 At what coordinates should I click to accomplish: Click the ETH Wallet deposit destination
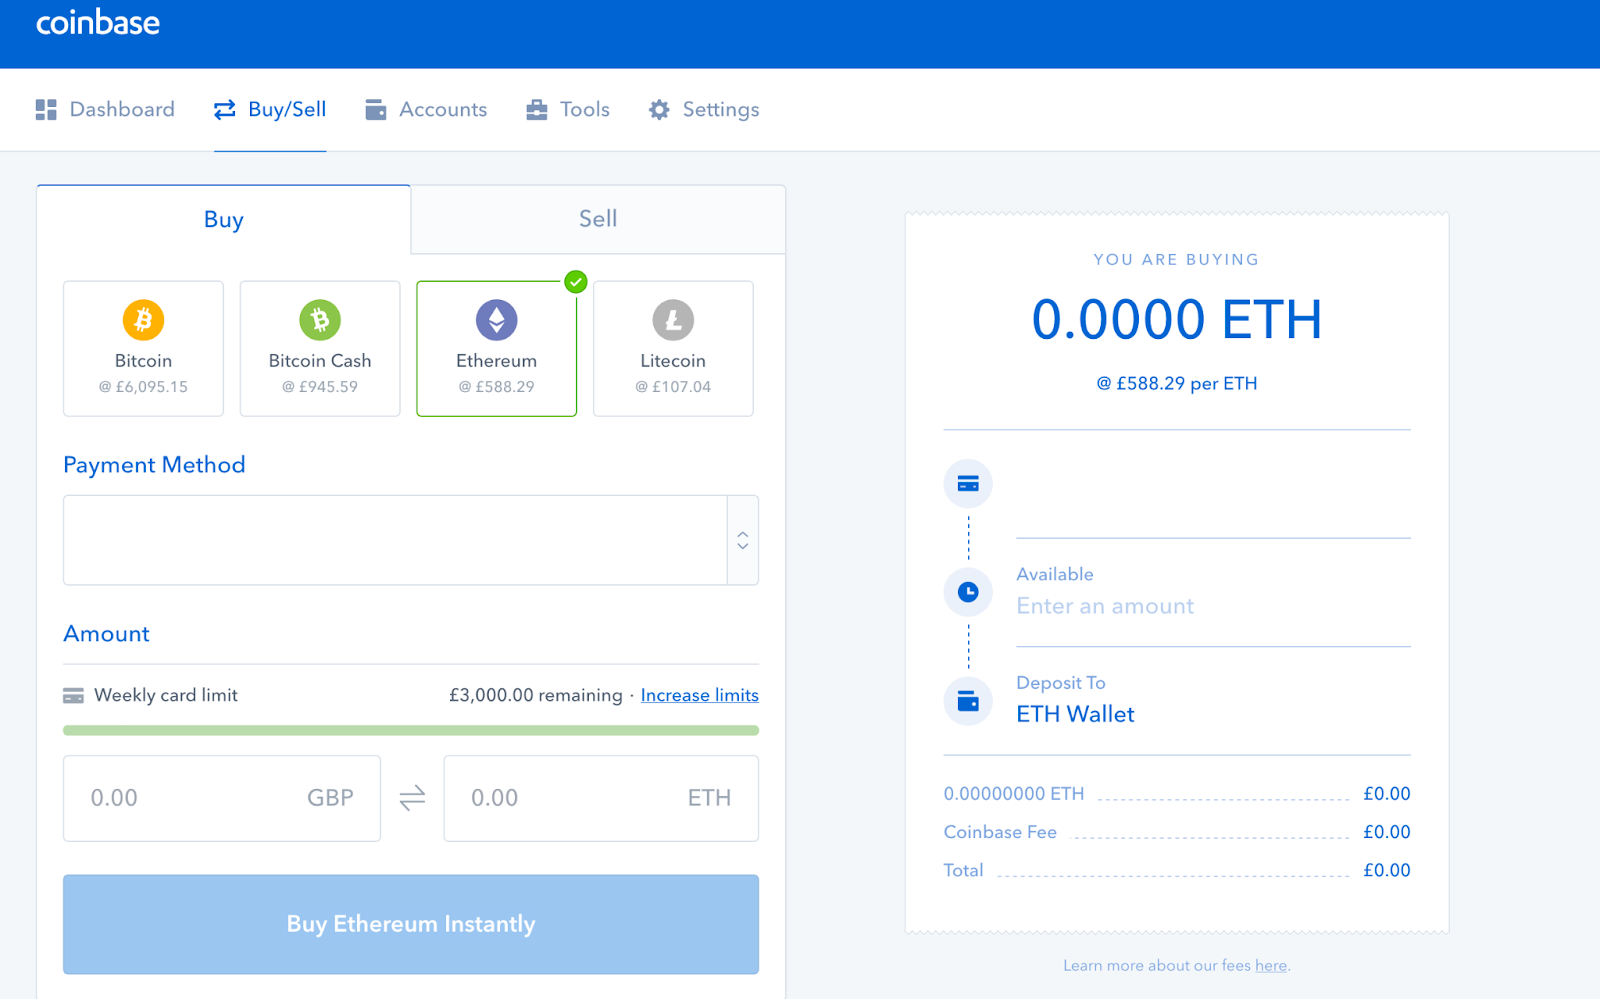[x=1076, y=714]
